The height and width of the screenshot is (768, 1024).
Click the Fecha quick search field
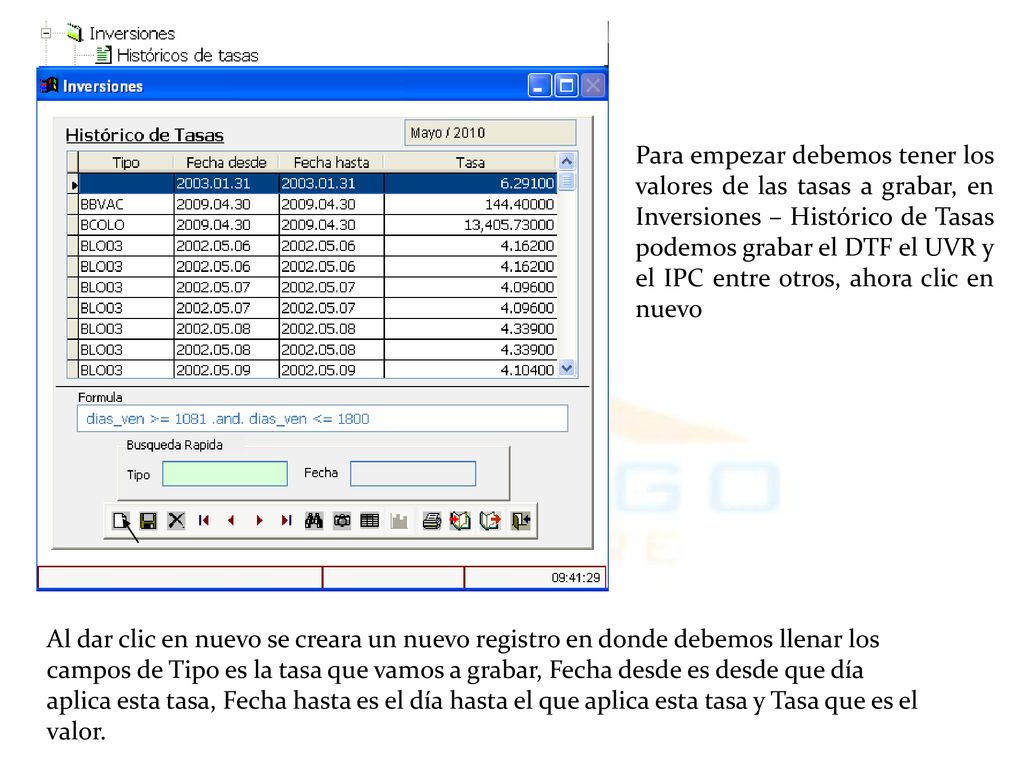coord(413,473)
